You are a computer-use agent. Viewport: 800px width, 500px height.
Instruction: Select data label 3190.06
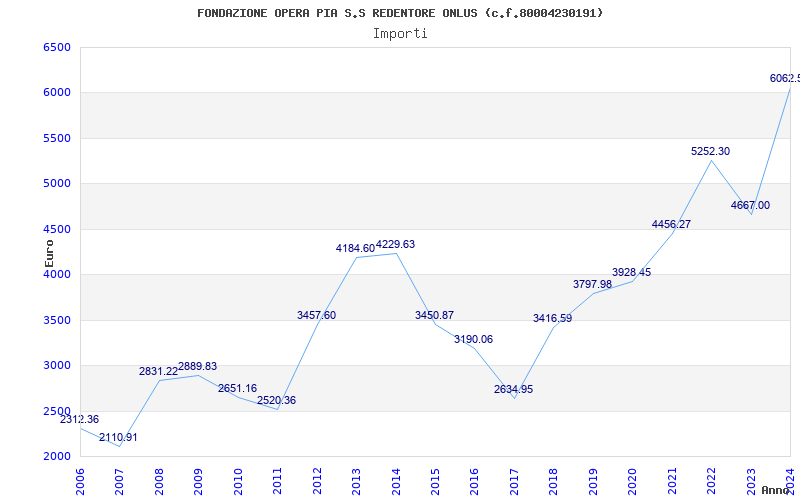473,339
